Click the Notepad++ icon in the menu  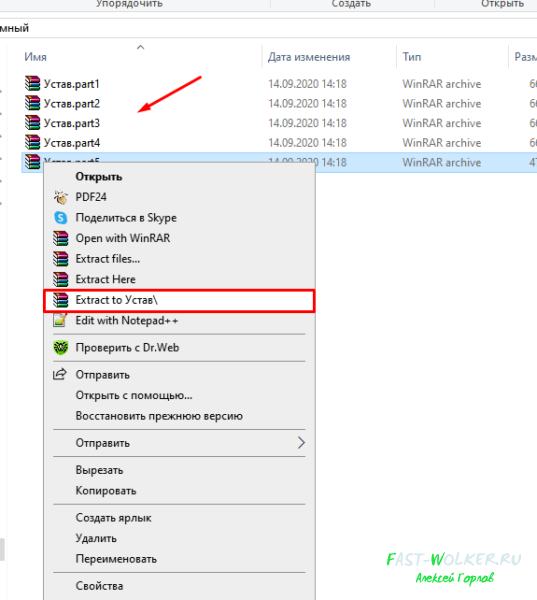[x=60, y=320]
